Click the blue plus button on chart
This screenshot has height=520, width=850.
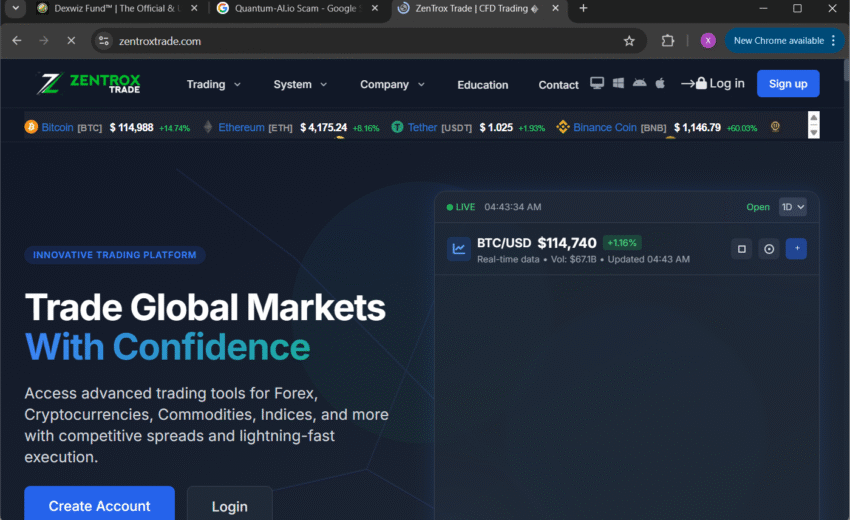tap(796, 248)
